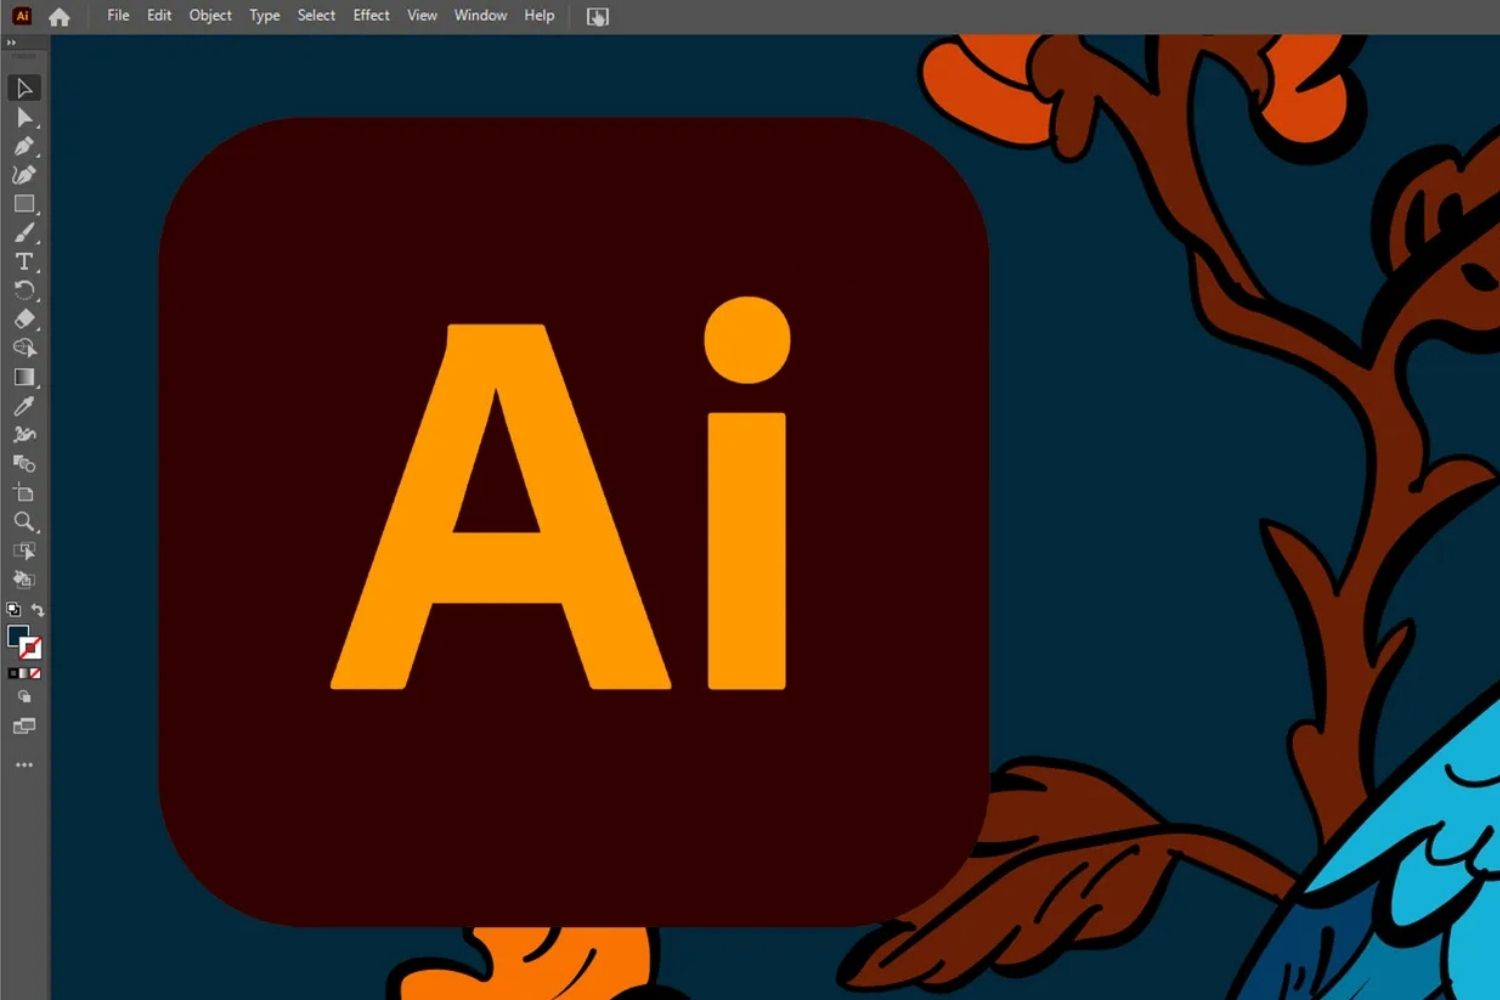Select the Zoom tool
This screenshot has width=1500, height=1000.
(24, 522)
